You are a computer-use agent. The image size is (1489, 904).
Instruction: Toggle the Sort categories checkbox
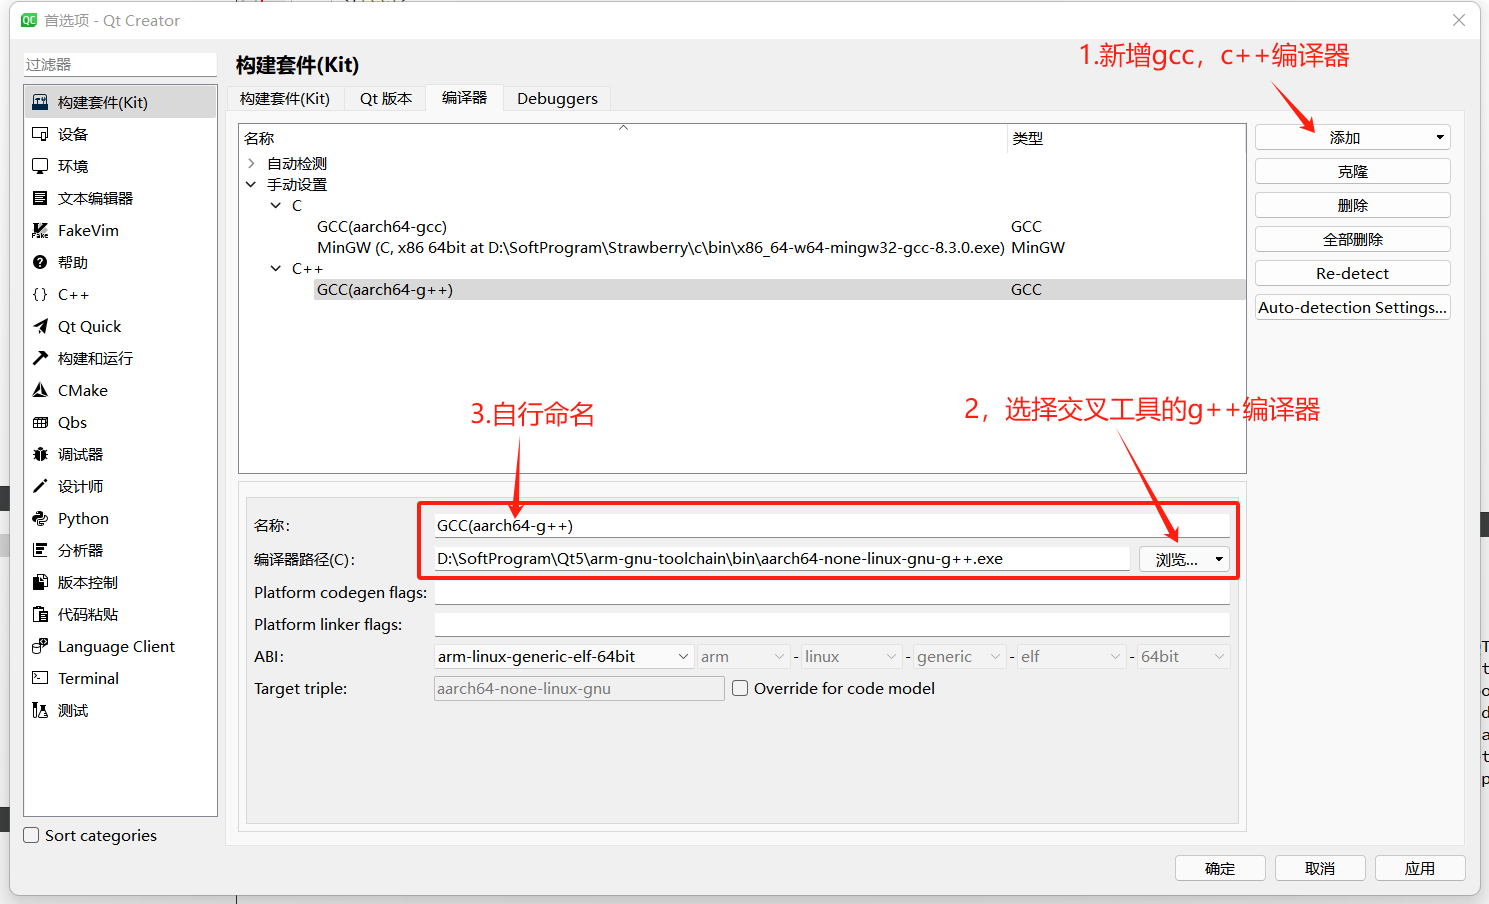[31, 835]
